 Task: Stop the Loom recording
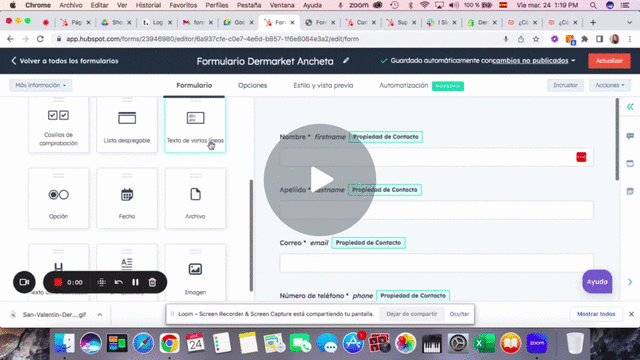pyautogui.click(x=58, y=282)
